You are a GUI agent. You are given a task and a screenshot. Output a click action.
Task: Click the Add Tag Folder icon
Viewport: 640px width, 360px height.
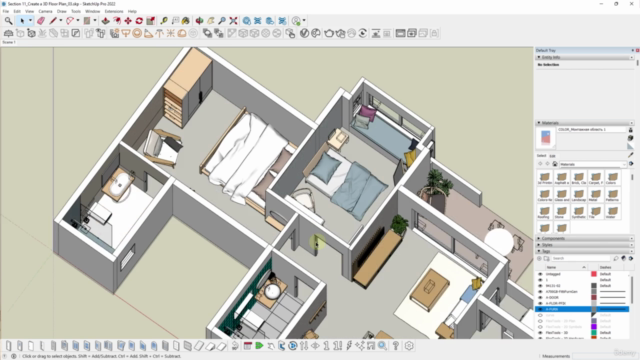coord(547,258)
